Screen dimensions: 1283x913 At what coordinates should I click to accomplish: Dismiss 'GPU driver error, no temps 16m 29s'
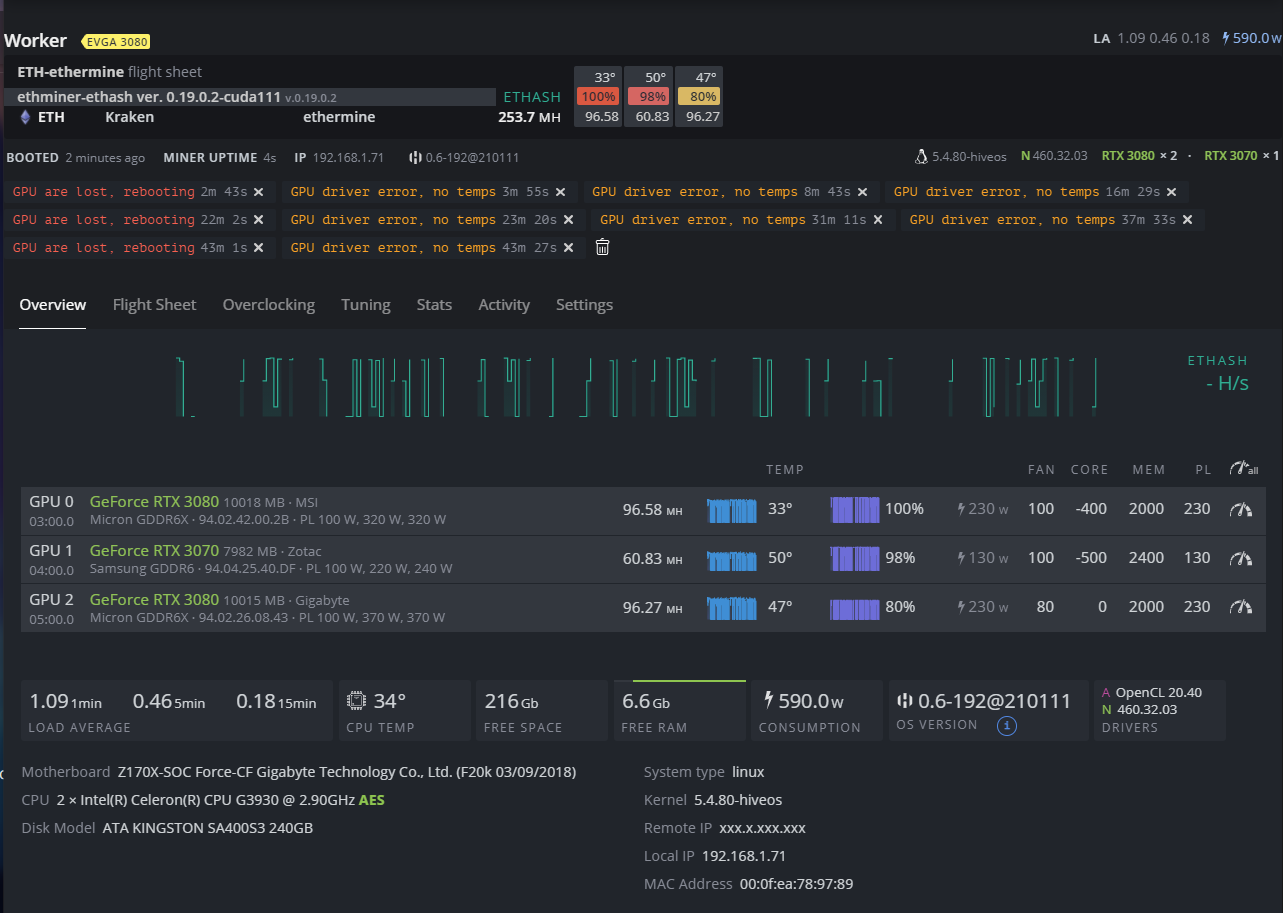coord(1171,192)
